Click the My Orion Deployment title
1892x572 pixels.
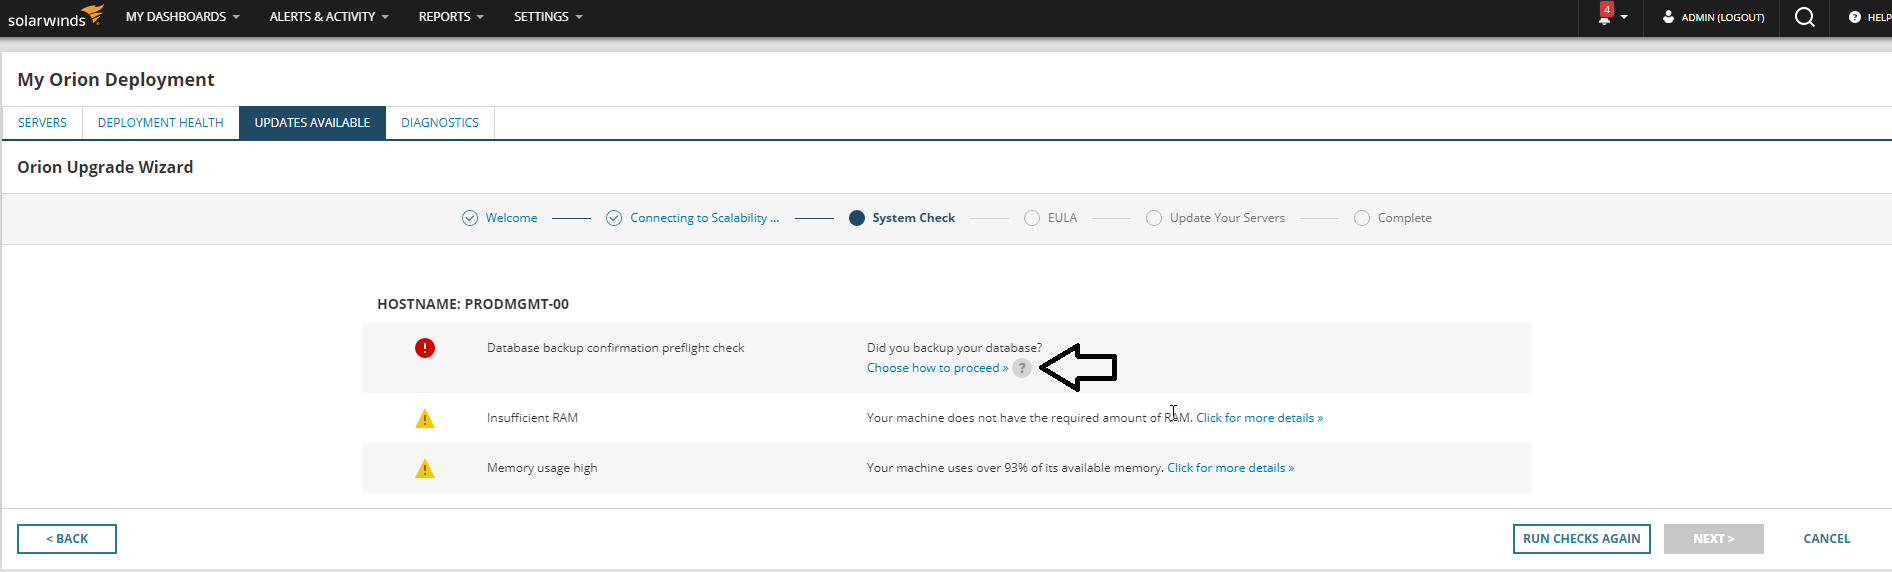[x=116, y=80]
